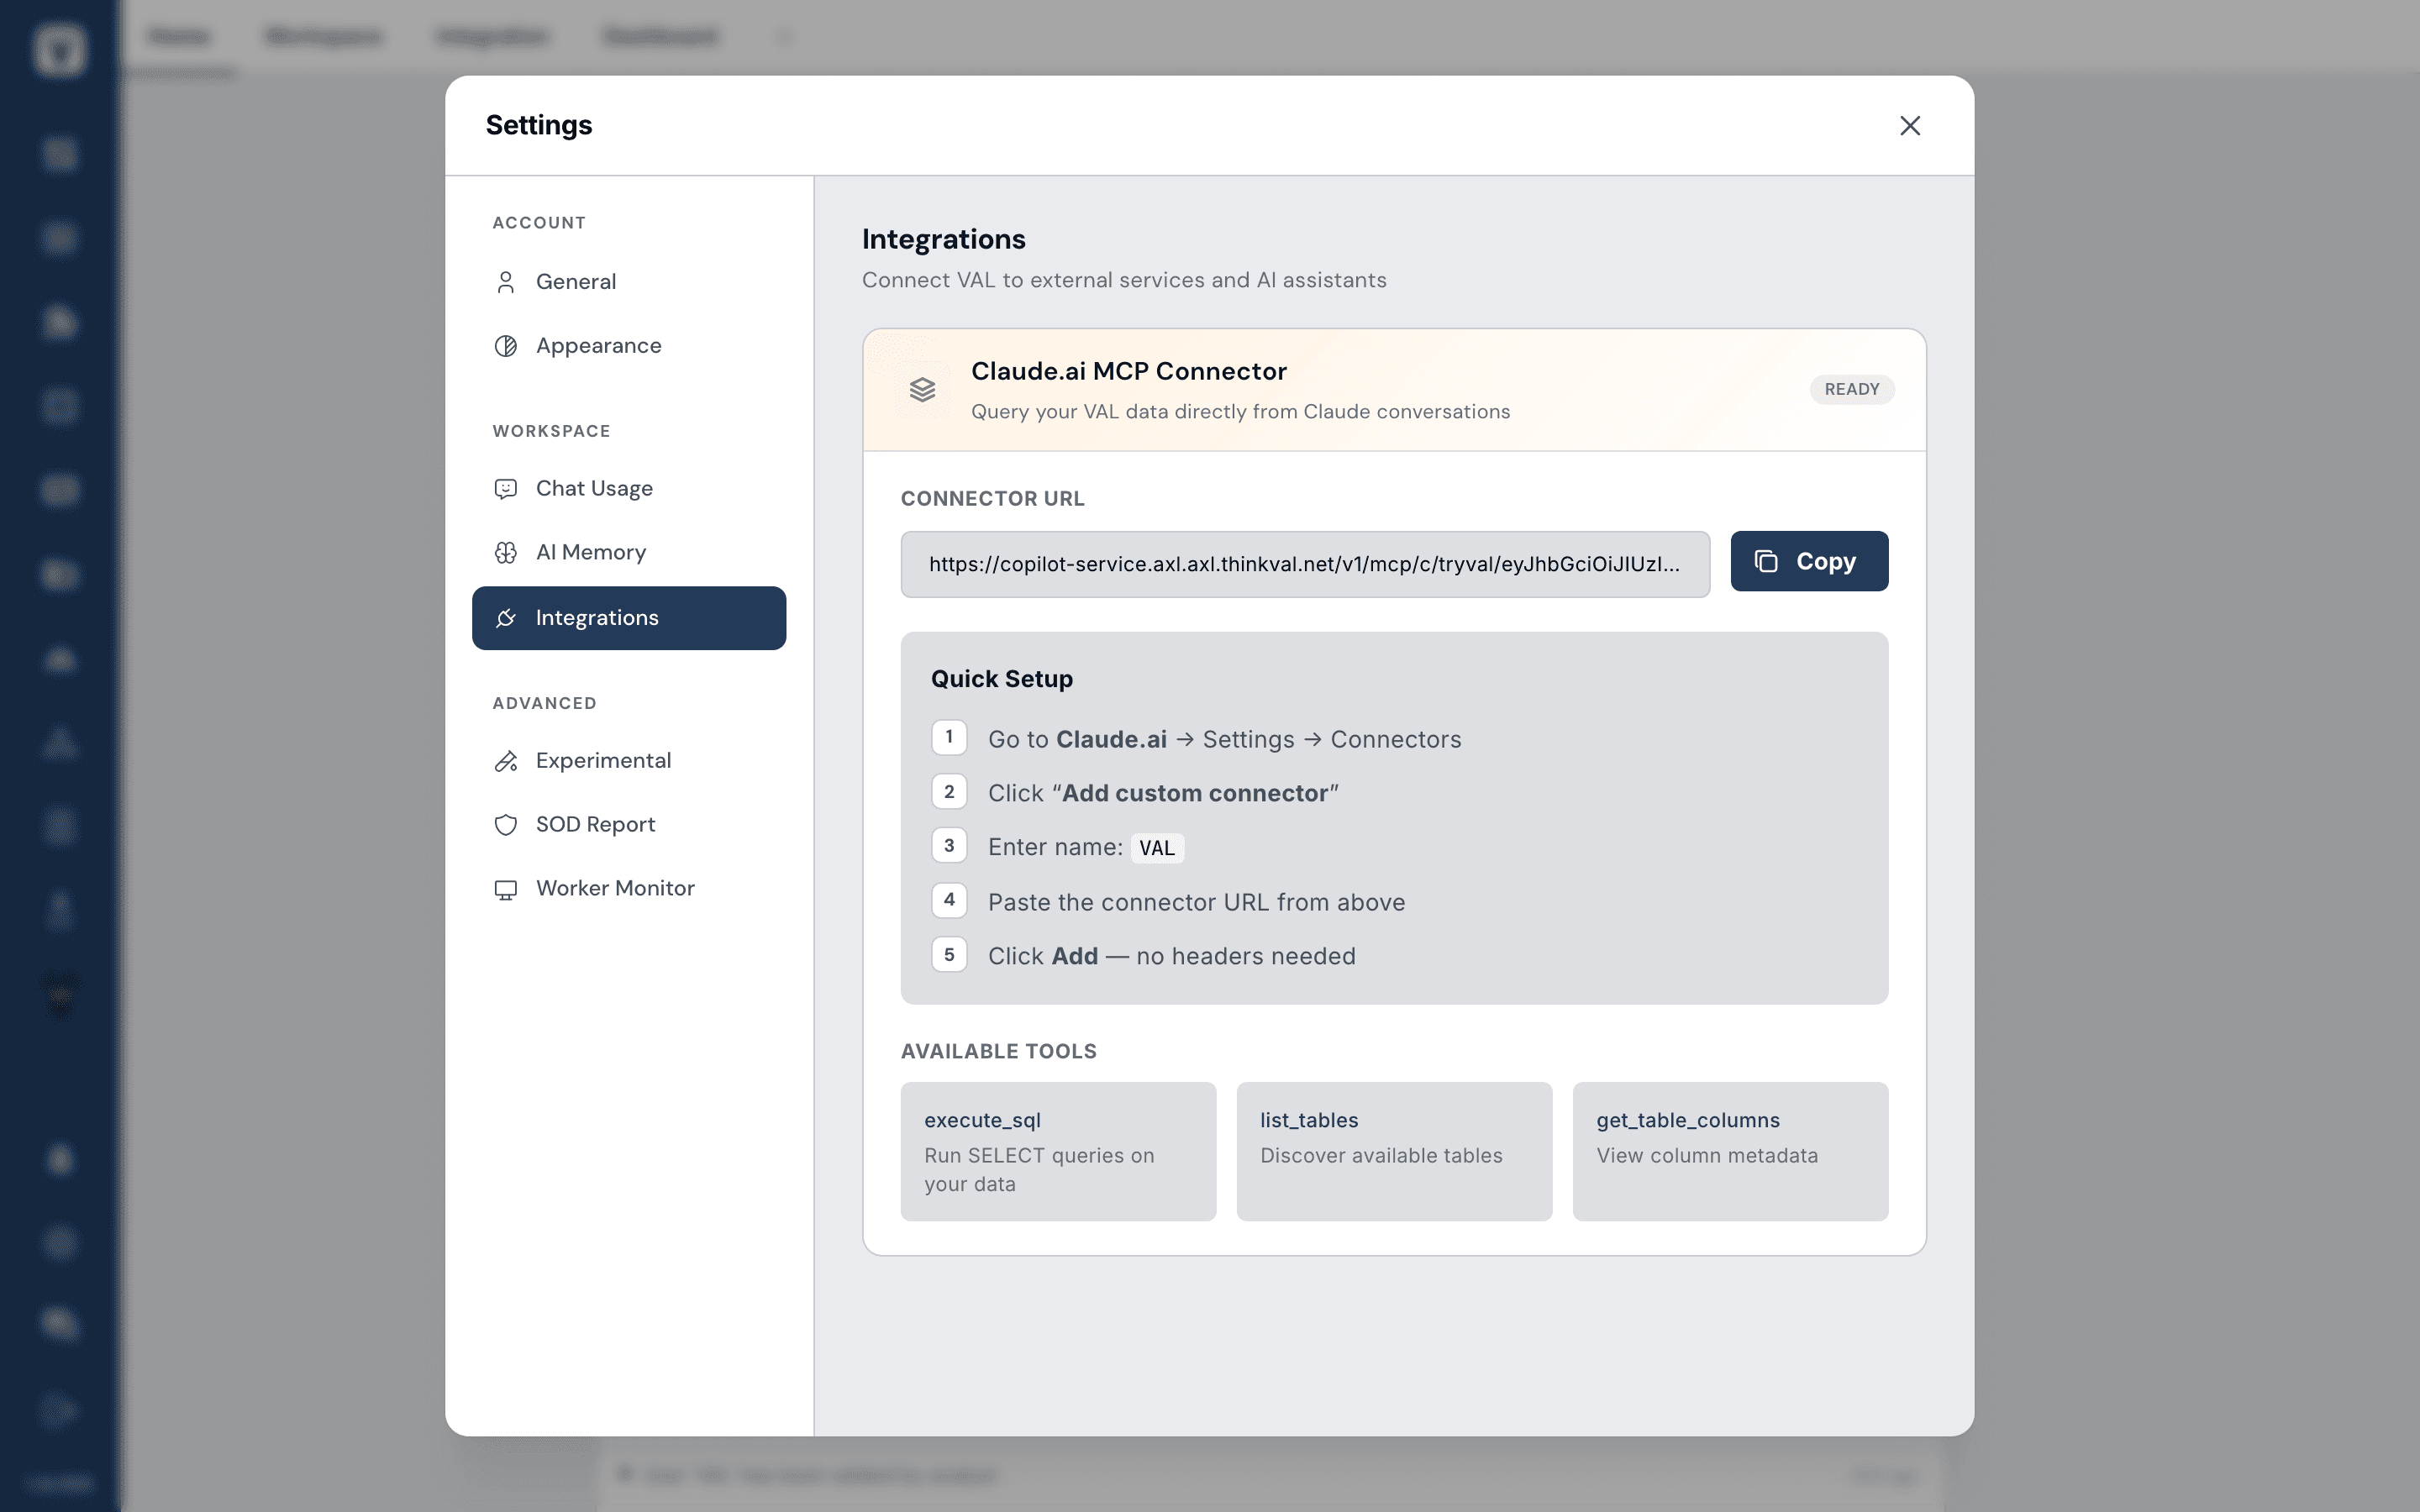The height and width of the screenshot is (1512, 2420).
Task: Select the Integrations section
Action: coord(629,618)
